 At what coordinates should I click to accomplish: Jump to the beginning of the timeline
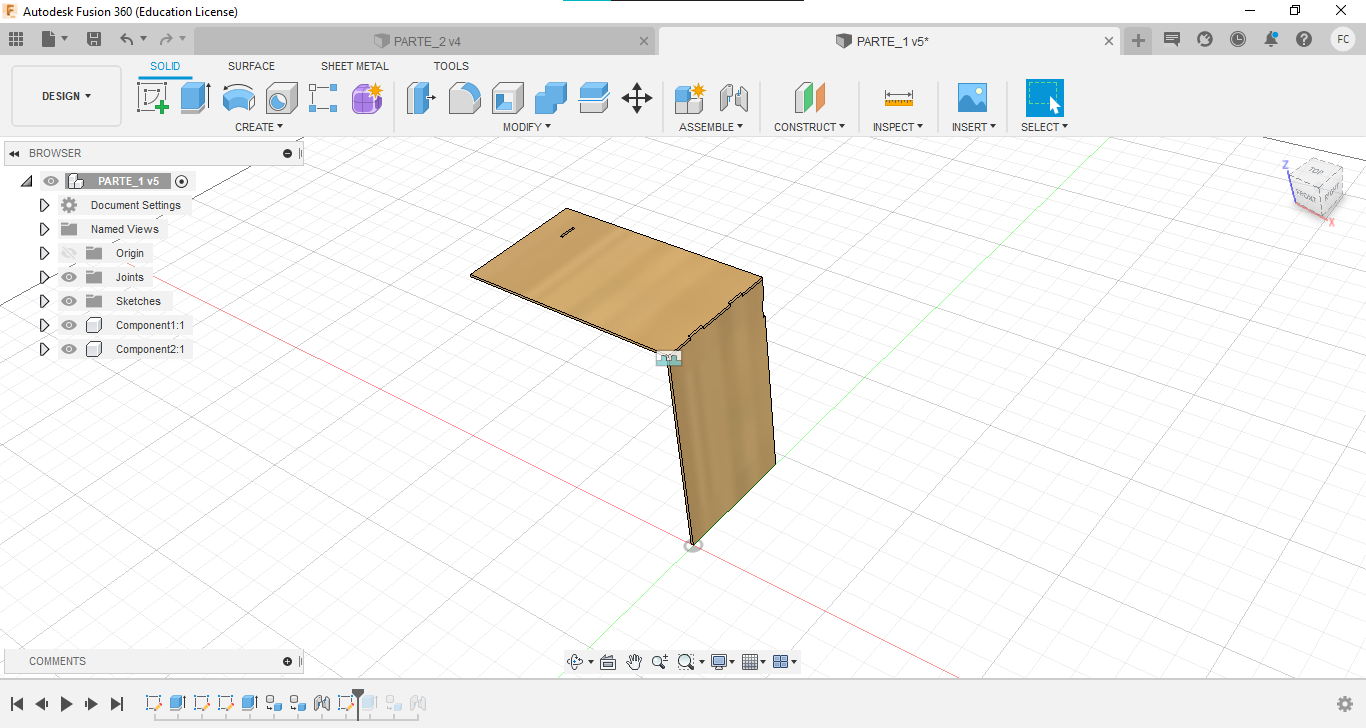(x=17, y=704)
